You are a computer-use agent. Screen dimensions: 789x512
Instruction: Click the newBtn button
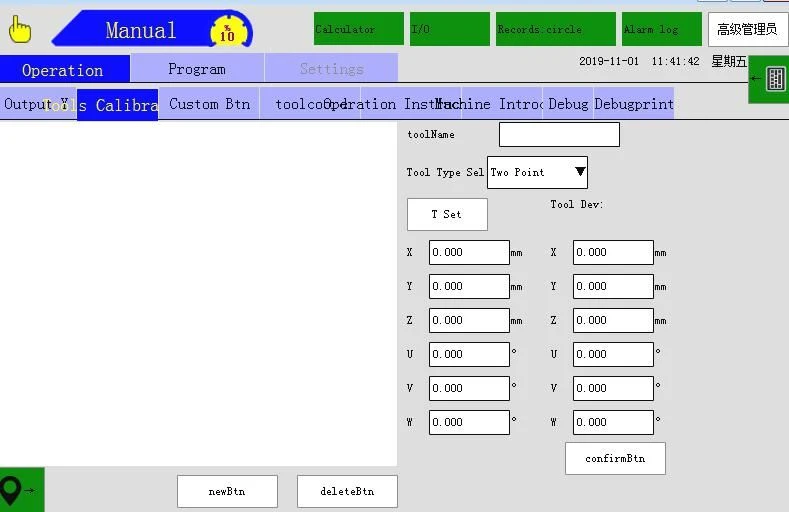point(227,491)
